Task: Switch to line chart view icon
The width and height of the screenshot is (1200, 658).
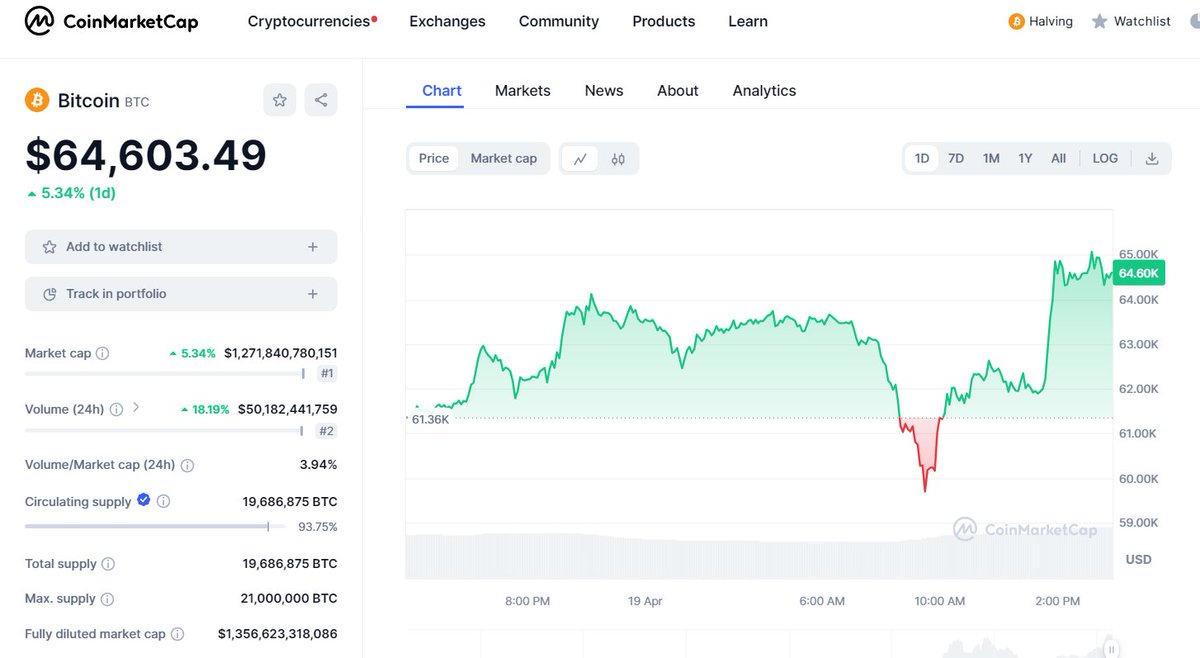Action: (580, 158)
